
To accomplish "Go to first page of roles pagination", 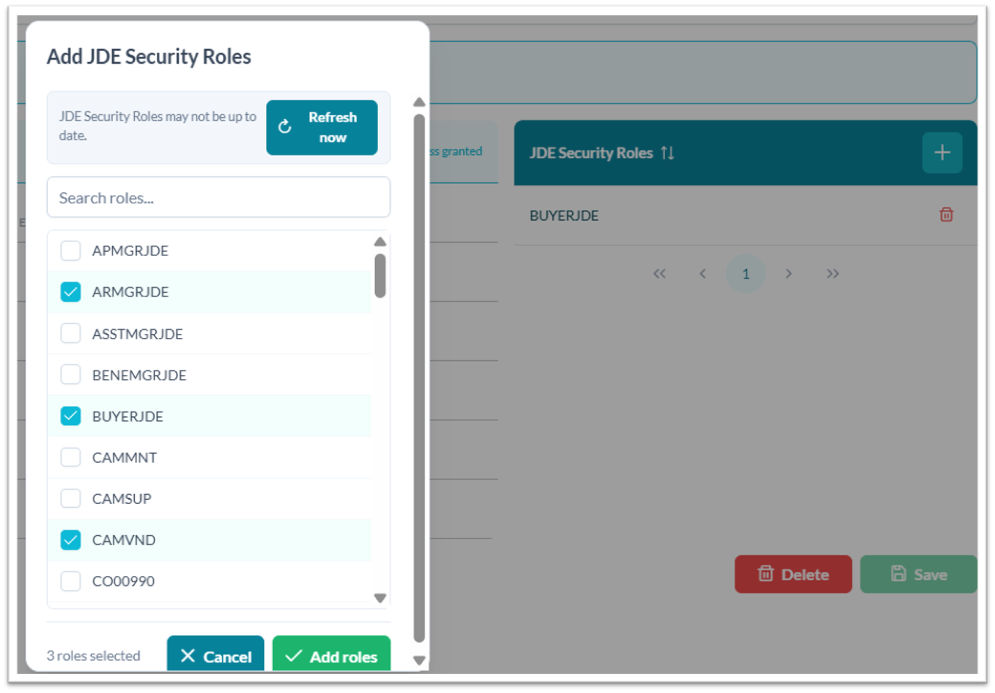I will pos(659,274).
